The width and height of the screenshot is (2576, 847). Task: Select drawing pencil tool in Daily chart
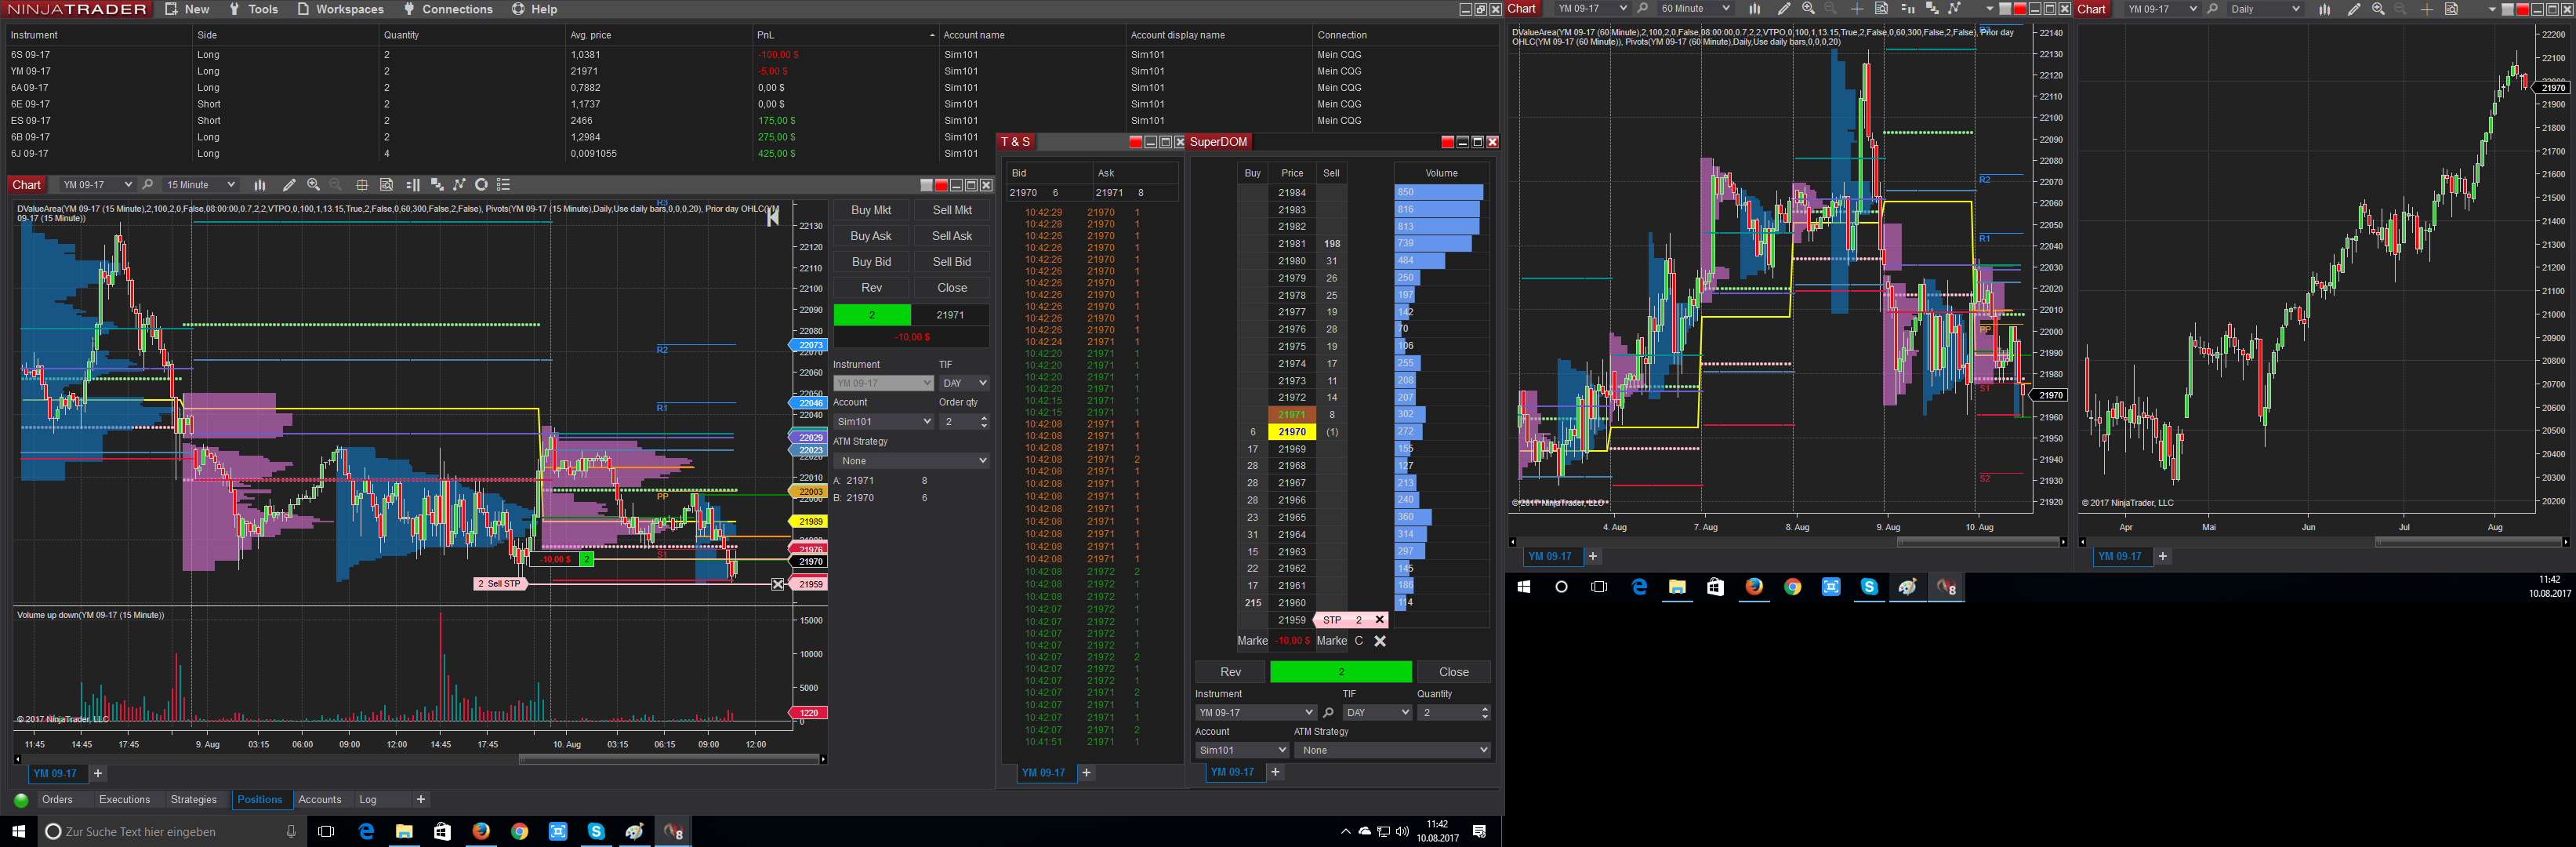coord(2354,9)
